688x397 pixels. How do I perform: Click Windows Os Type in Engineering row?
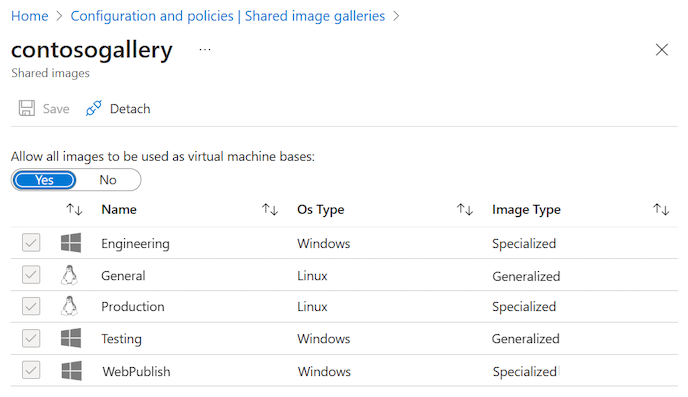(324, 243)
